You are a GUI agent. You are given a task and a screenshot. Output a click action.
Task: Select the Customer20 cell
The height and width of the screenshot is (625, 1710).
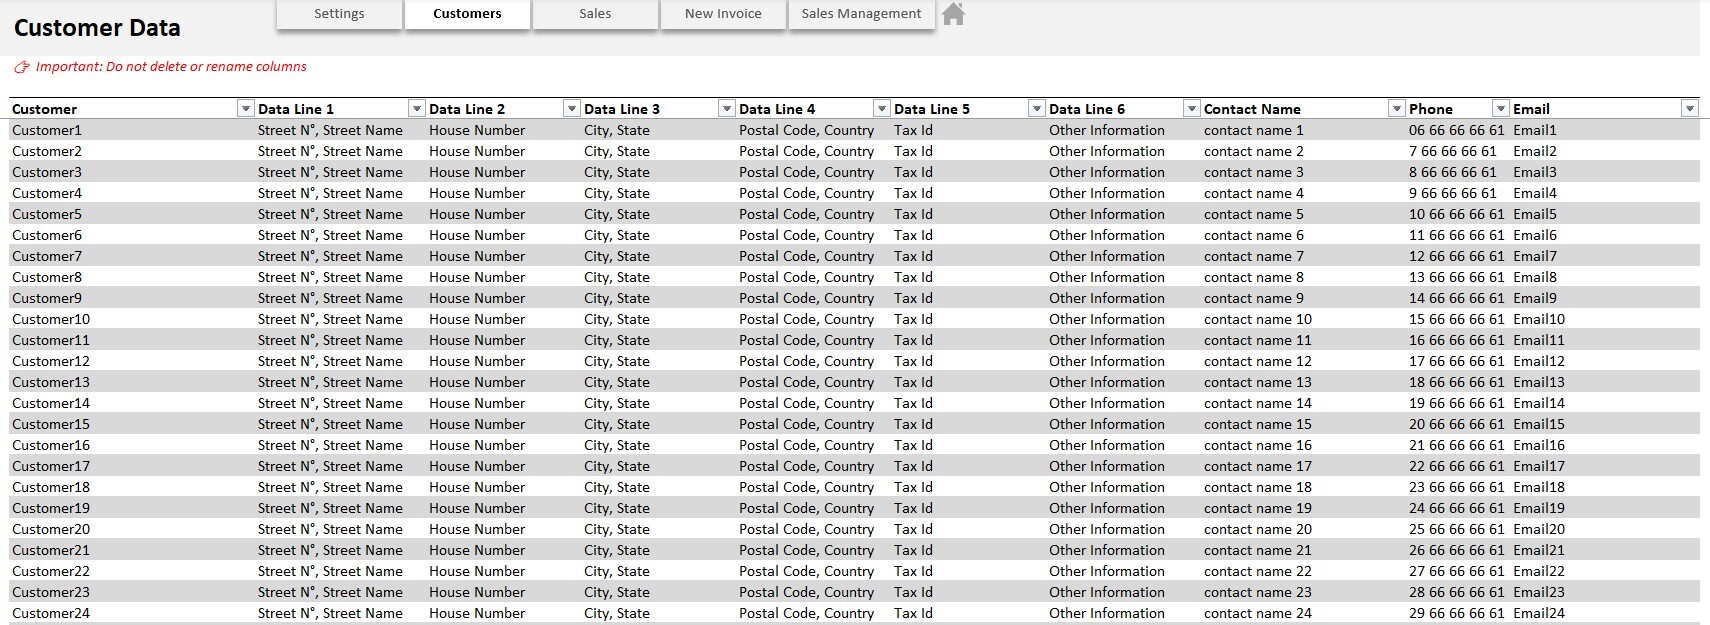pos(132,529)
